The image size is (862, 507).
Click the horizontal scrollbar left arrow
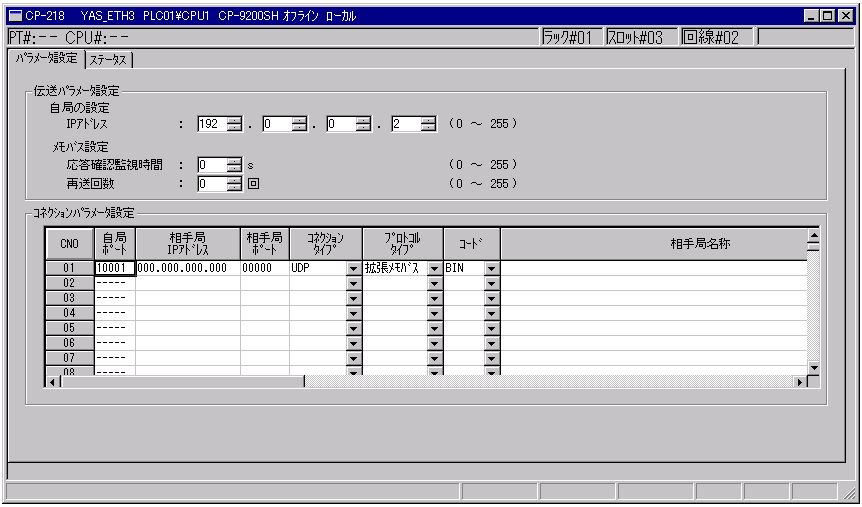point(52,381)
